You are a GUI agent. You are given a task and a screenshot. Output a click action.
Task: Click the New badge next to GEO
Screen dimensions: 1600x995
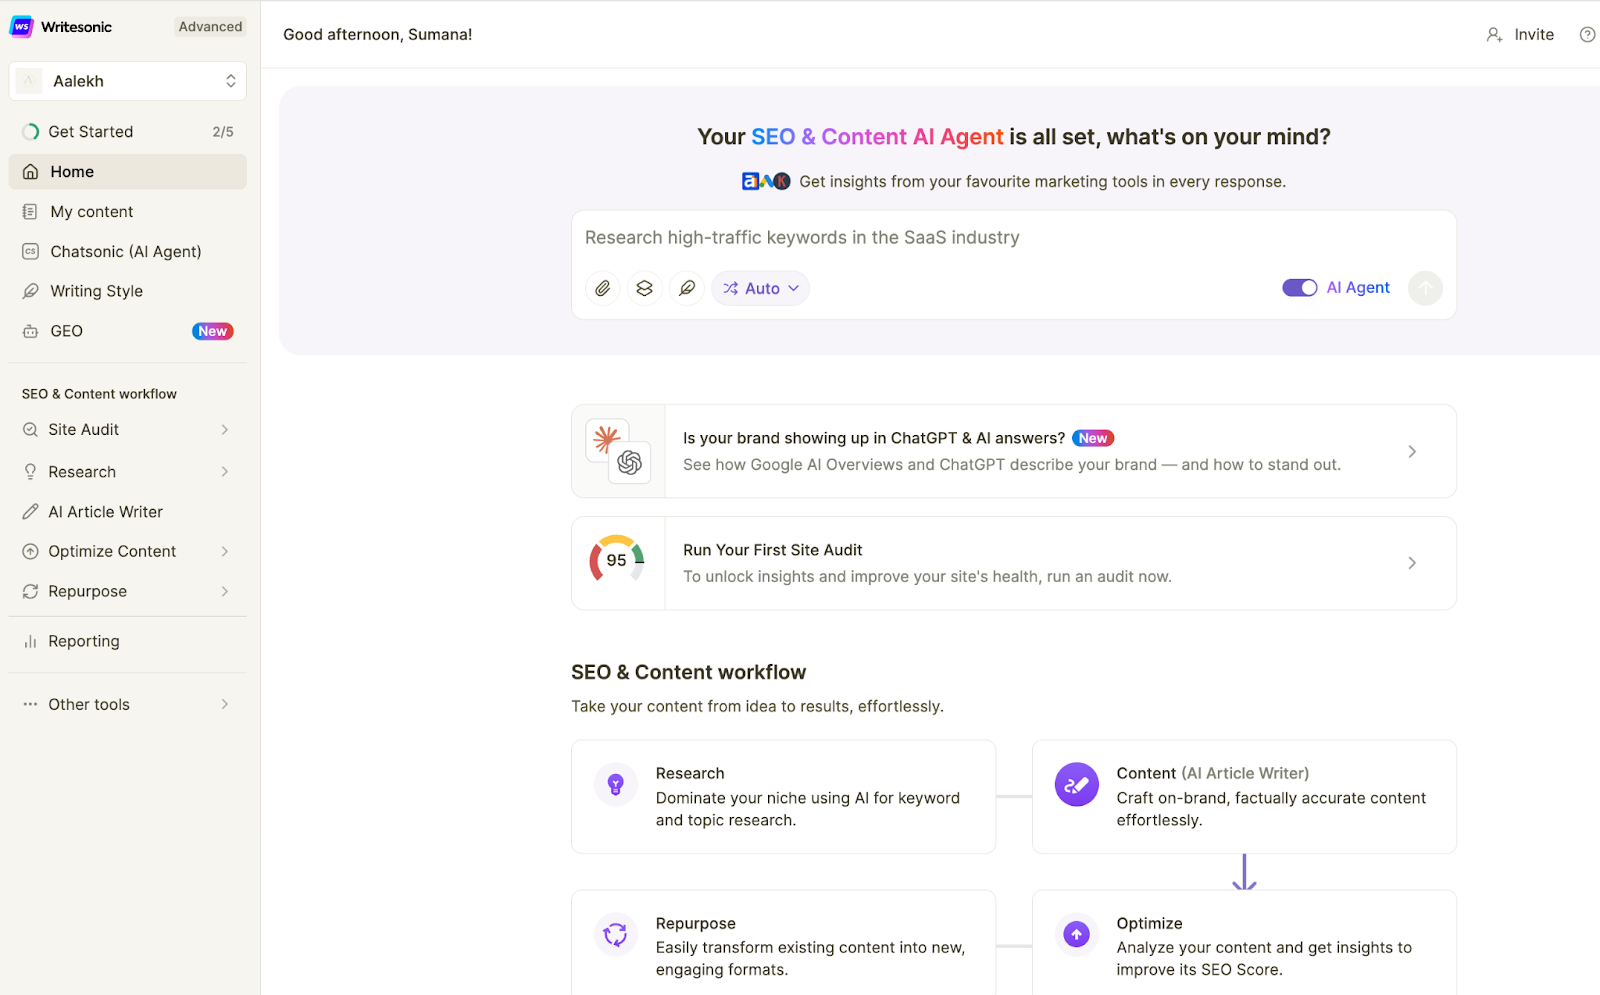point(212,331)
